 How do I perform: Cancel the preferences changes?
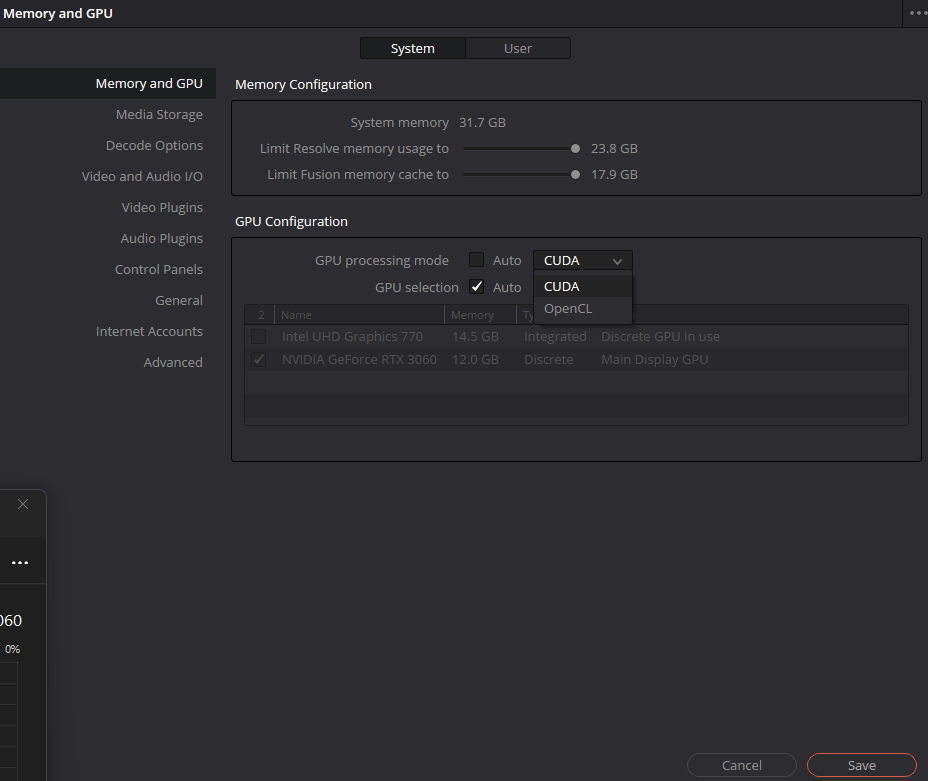(x=742, y=765)
